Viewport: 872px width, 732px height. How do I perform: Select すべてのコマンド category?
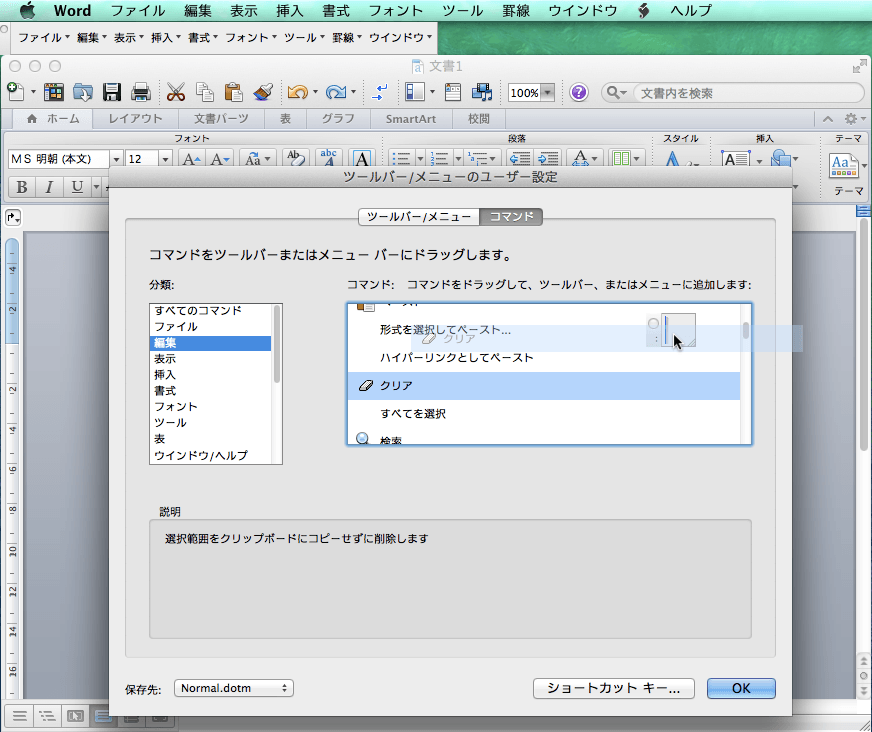pos(210,310)
